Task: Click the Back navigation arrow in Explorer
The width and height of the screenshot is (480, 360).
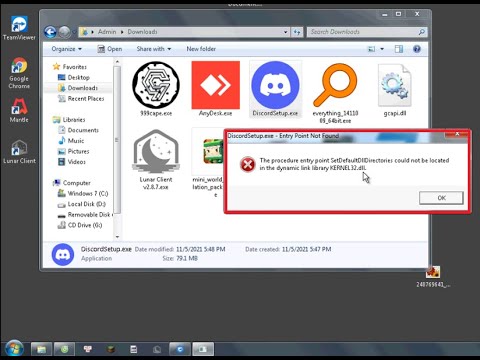Action: 50,32
